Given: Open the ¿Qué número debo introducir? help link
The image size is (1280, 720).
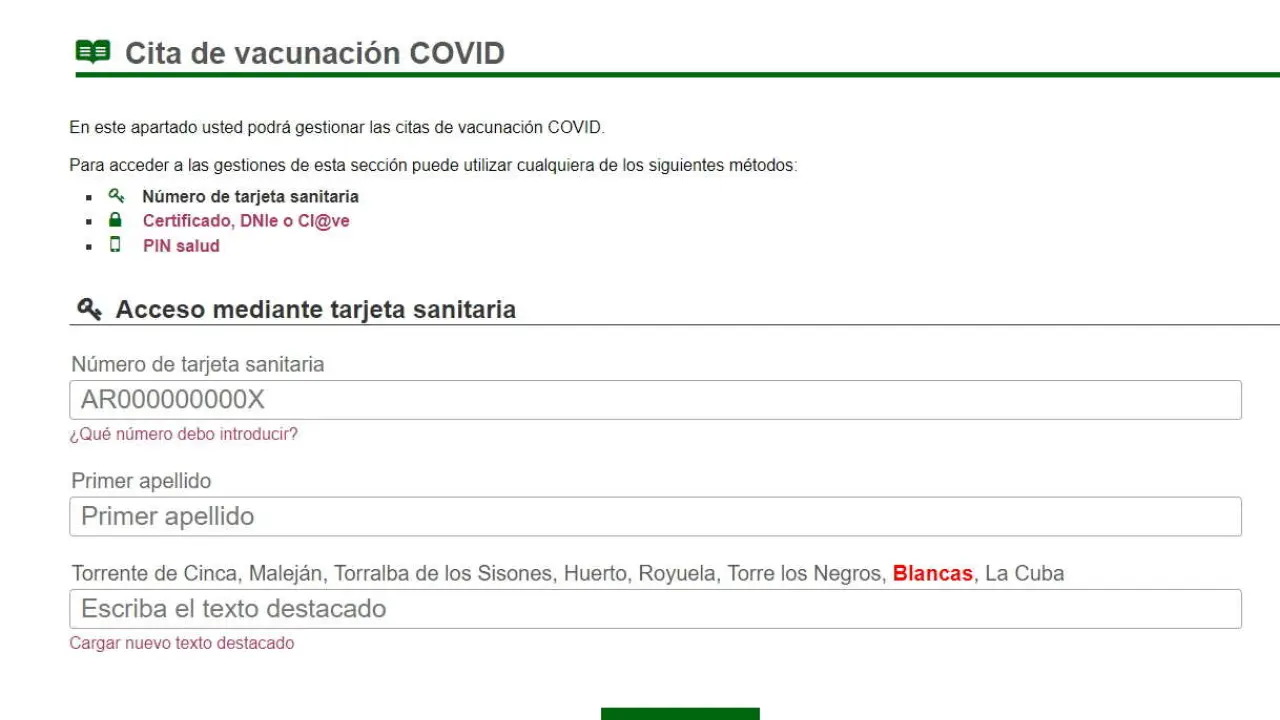Looking at the screenshot, I should point(183,434).
